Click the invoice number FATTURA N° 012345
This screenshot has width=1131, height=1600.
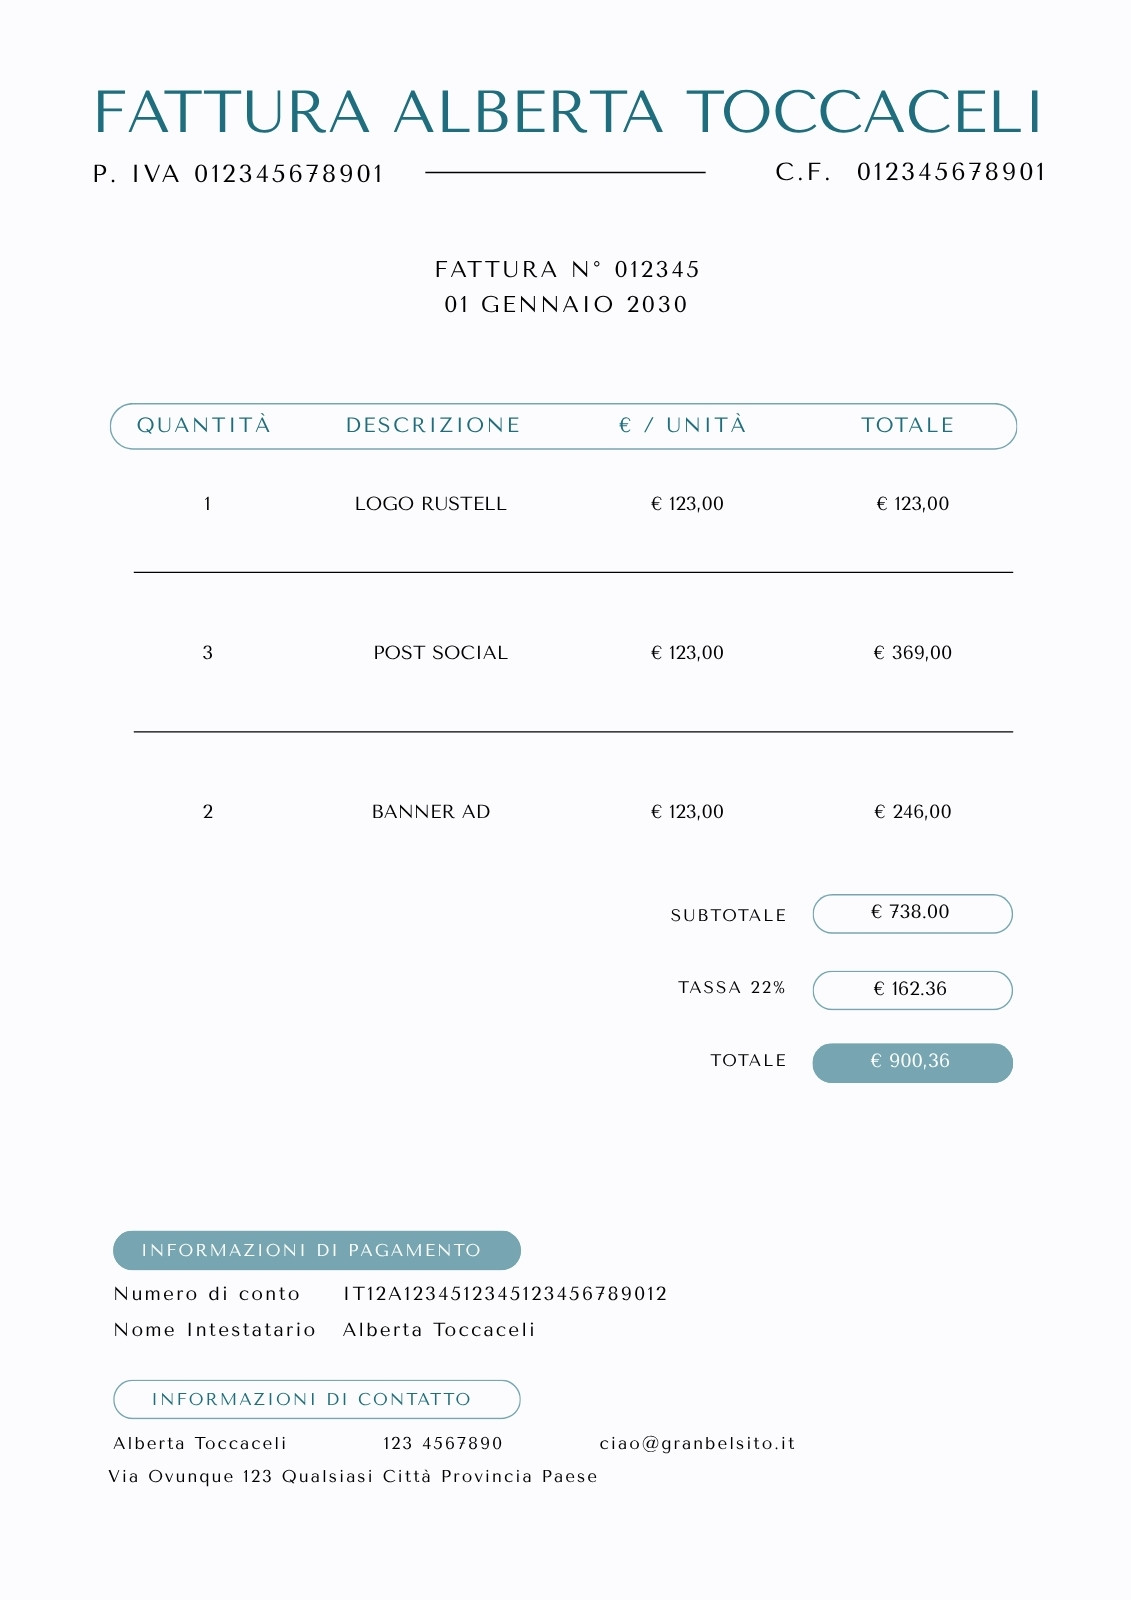pyautogui.click(x=567, y=269)
